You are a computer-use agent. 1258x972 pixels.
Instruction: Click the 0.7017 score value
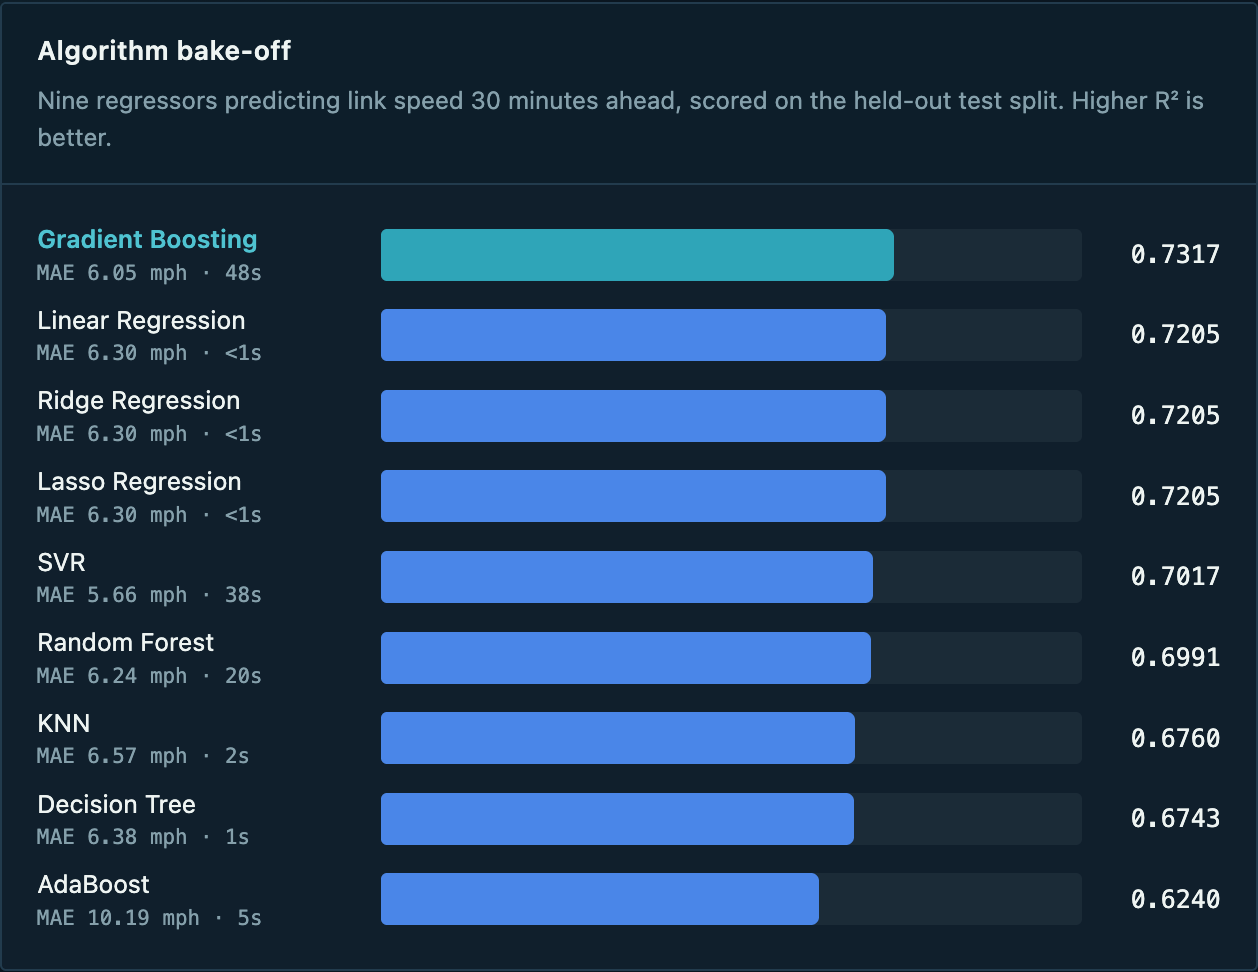[1175, 577]
